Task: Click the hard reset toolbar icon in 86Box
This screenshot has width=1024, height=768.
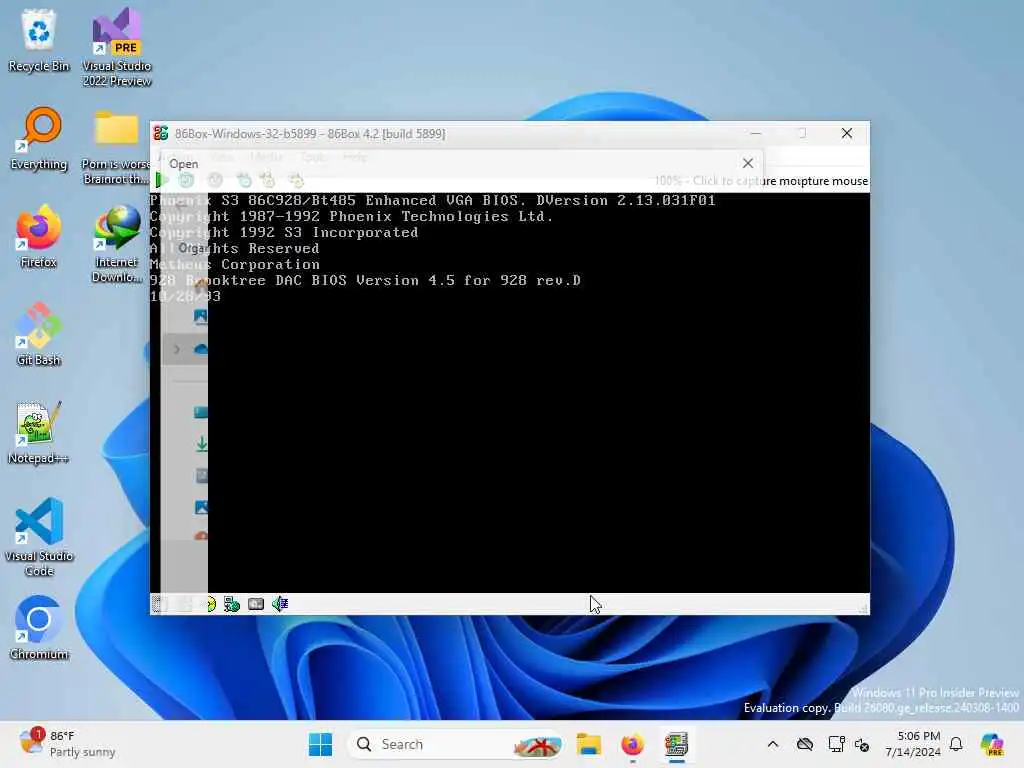Action: (187, 180)
